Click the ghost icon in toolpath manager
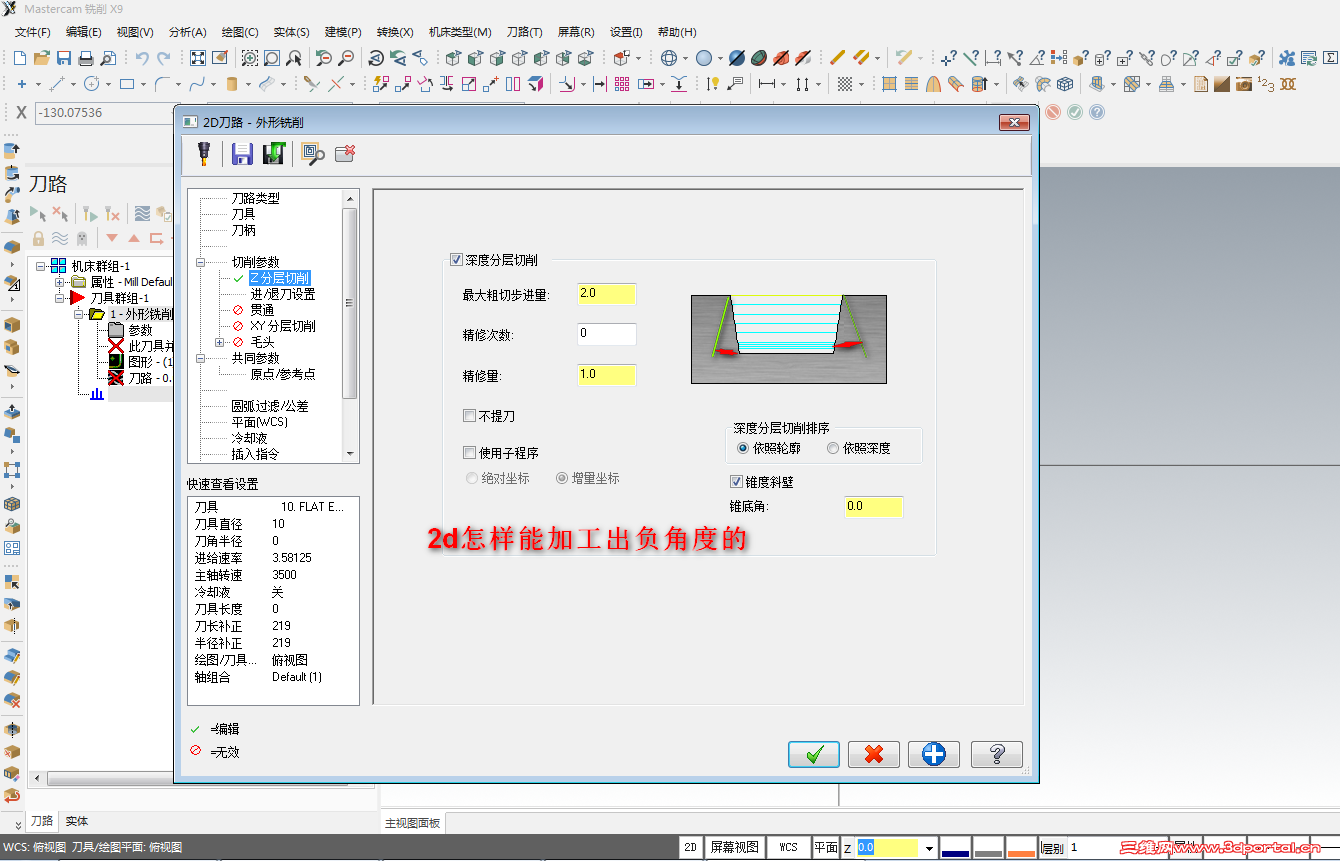 (x=81, y=238)
